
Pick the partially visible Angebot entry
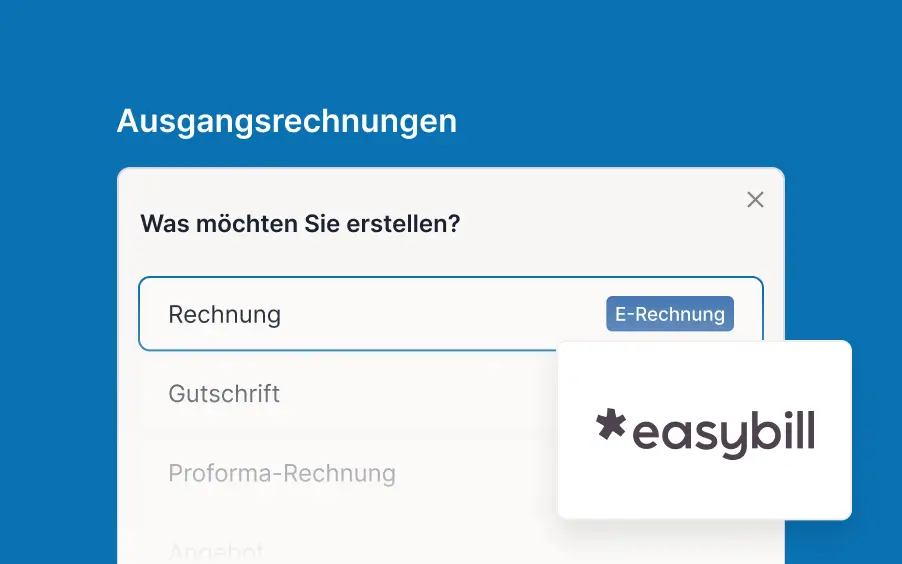pos(216,550)
